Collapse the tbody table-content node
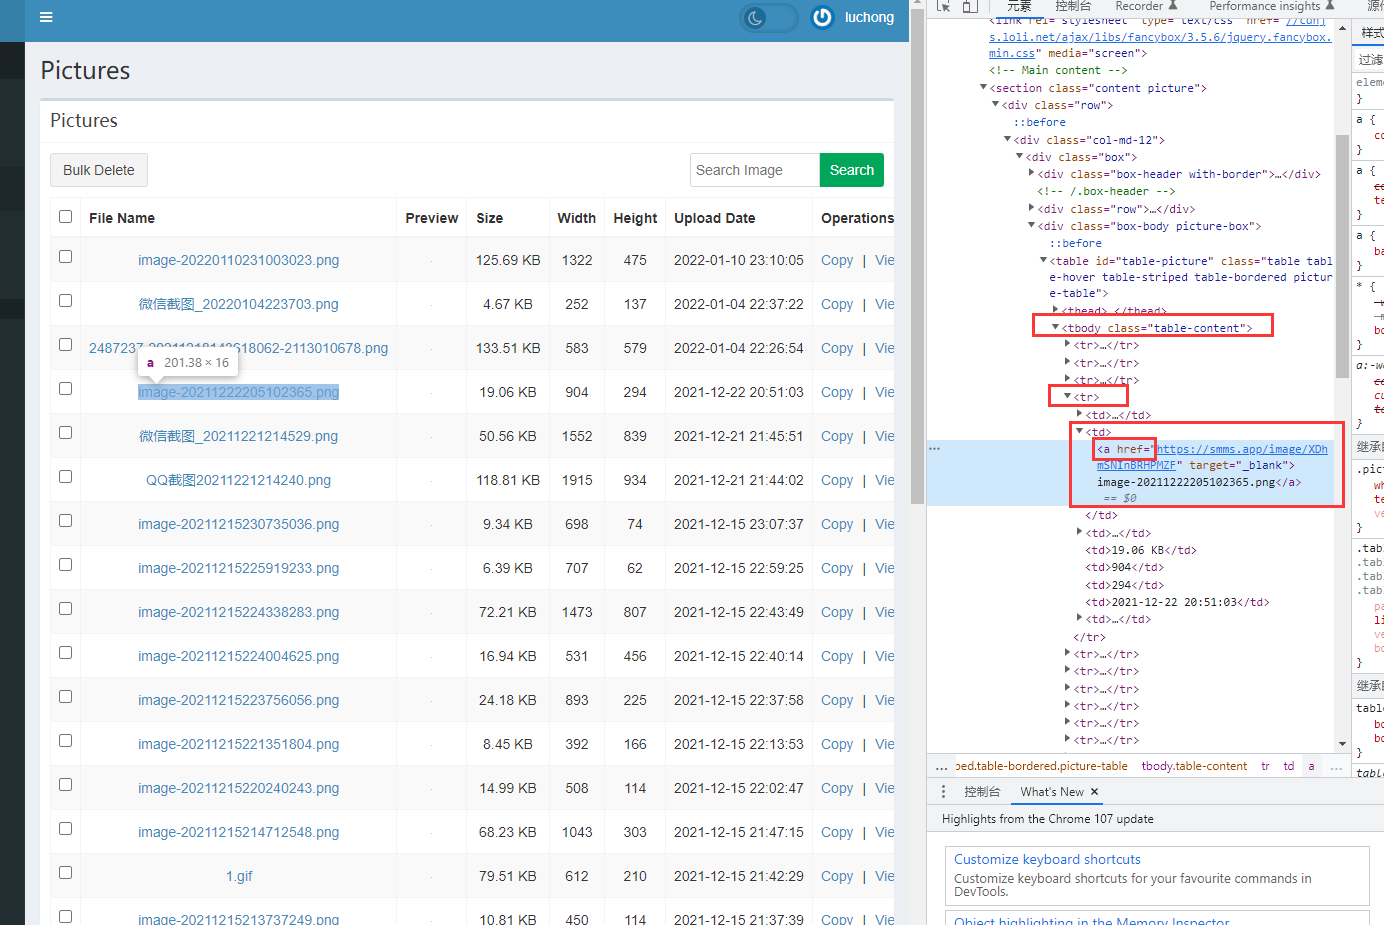Screen dimensions: 1384x925 pos(1055,328)
